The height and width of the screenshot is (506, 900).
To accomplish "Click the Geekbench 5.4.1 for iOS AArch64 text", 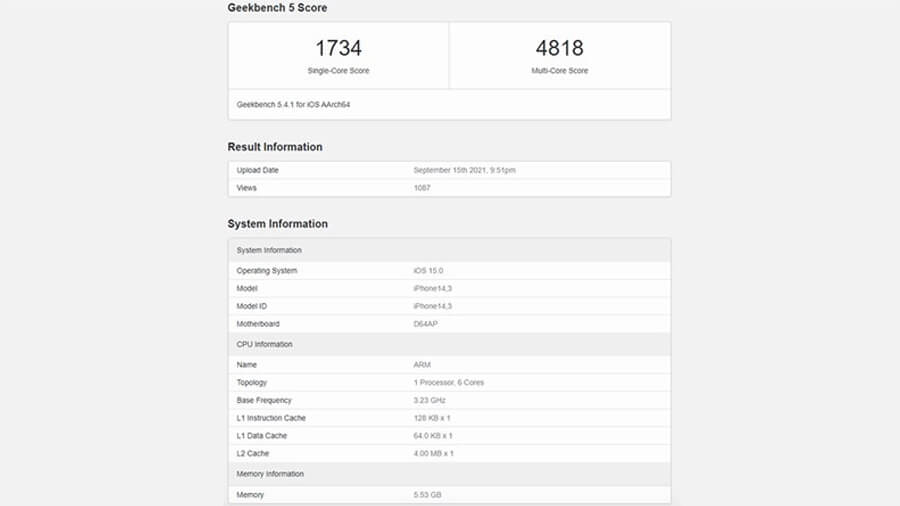I will 293,104.
